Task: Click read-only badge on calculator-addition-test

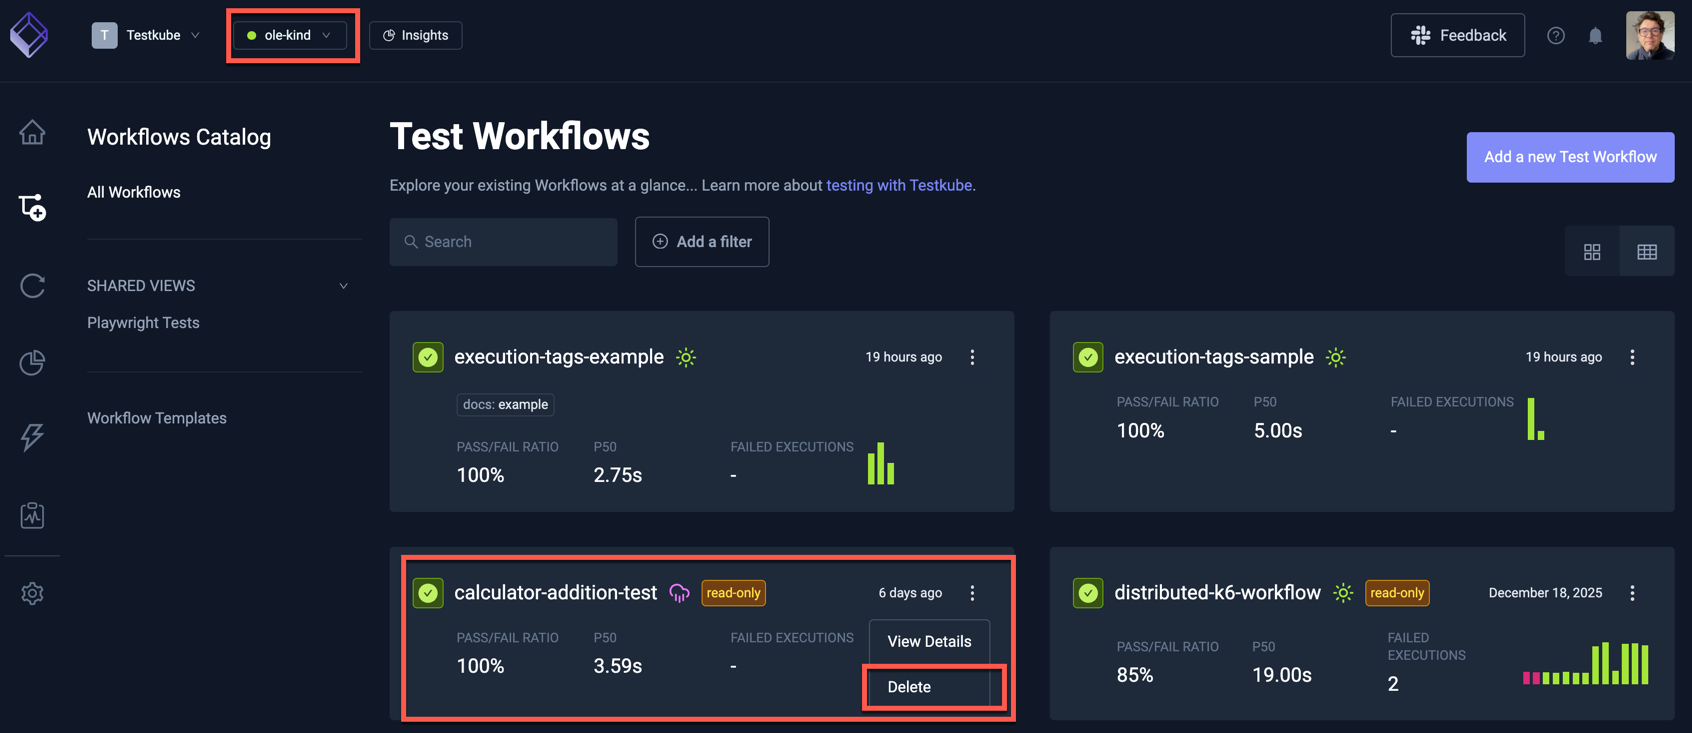Action: pyautogui.click(x=734, y=593)
